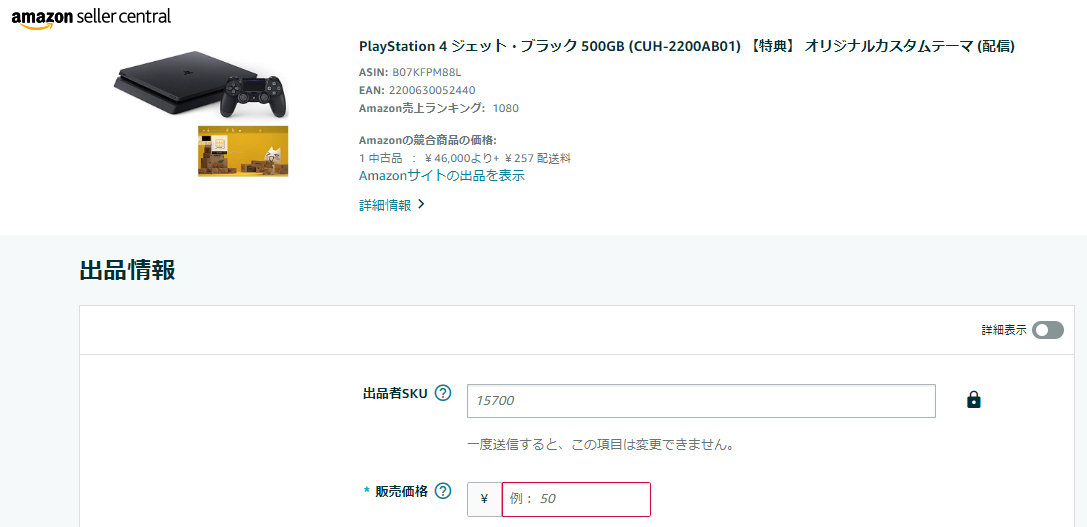This screenshot has height=527, width=1087.
Task: Click the EAN number 2200630052440
Action: point(432,90)
